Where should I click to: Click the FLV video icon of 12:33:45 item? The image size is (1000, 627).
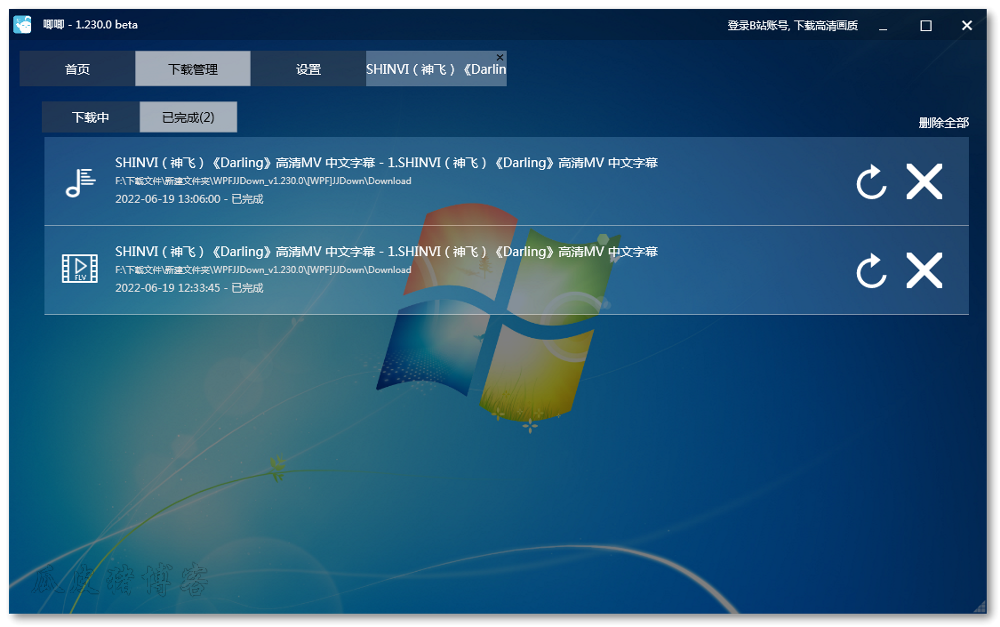coord(80,269)
